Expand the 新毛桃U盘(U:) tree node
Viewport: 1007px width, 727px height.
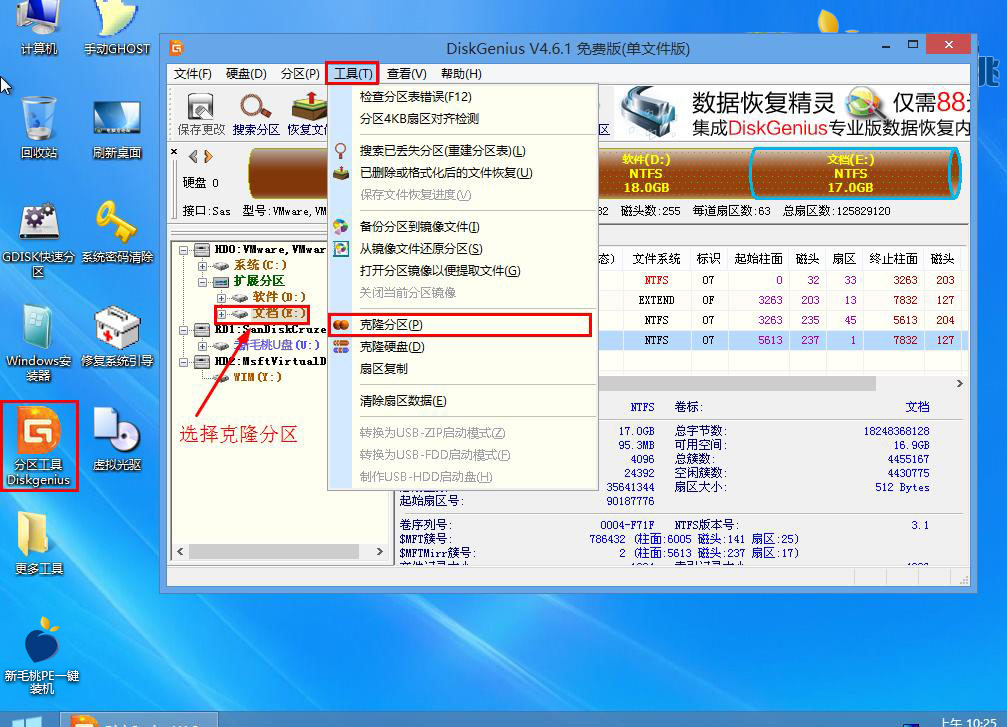click(202, 346)
